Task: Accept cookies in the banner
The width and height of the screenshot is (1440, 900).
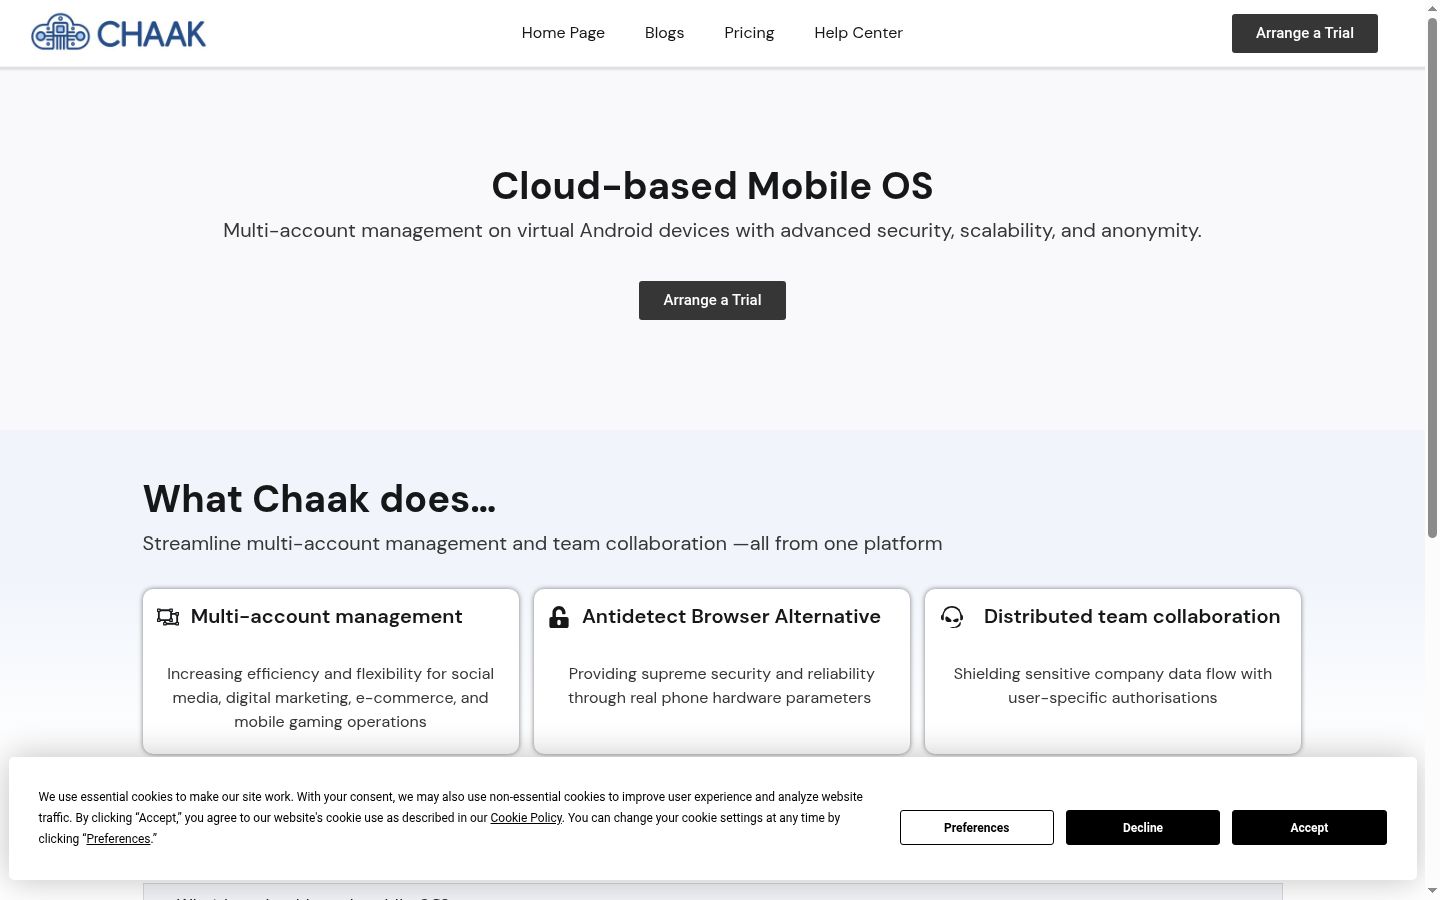Action: click(x=1309, y=827)
